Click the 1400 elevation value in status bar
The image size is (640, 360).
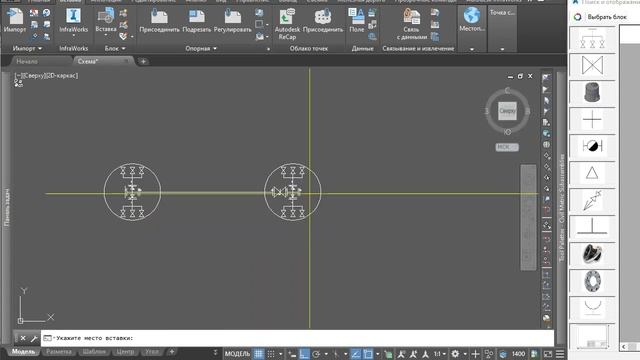[x=518, y=353]
